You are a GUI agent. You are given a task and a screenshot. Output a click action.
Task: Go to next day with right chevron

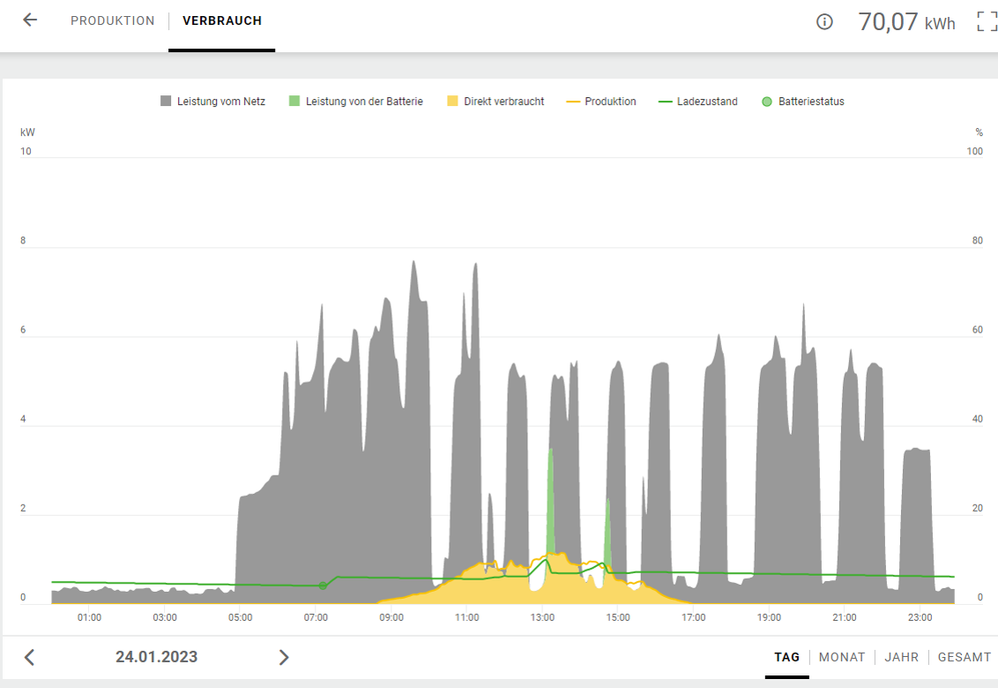(284, 657)
